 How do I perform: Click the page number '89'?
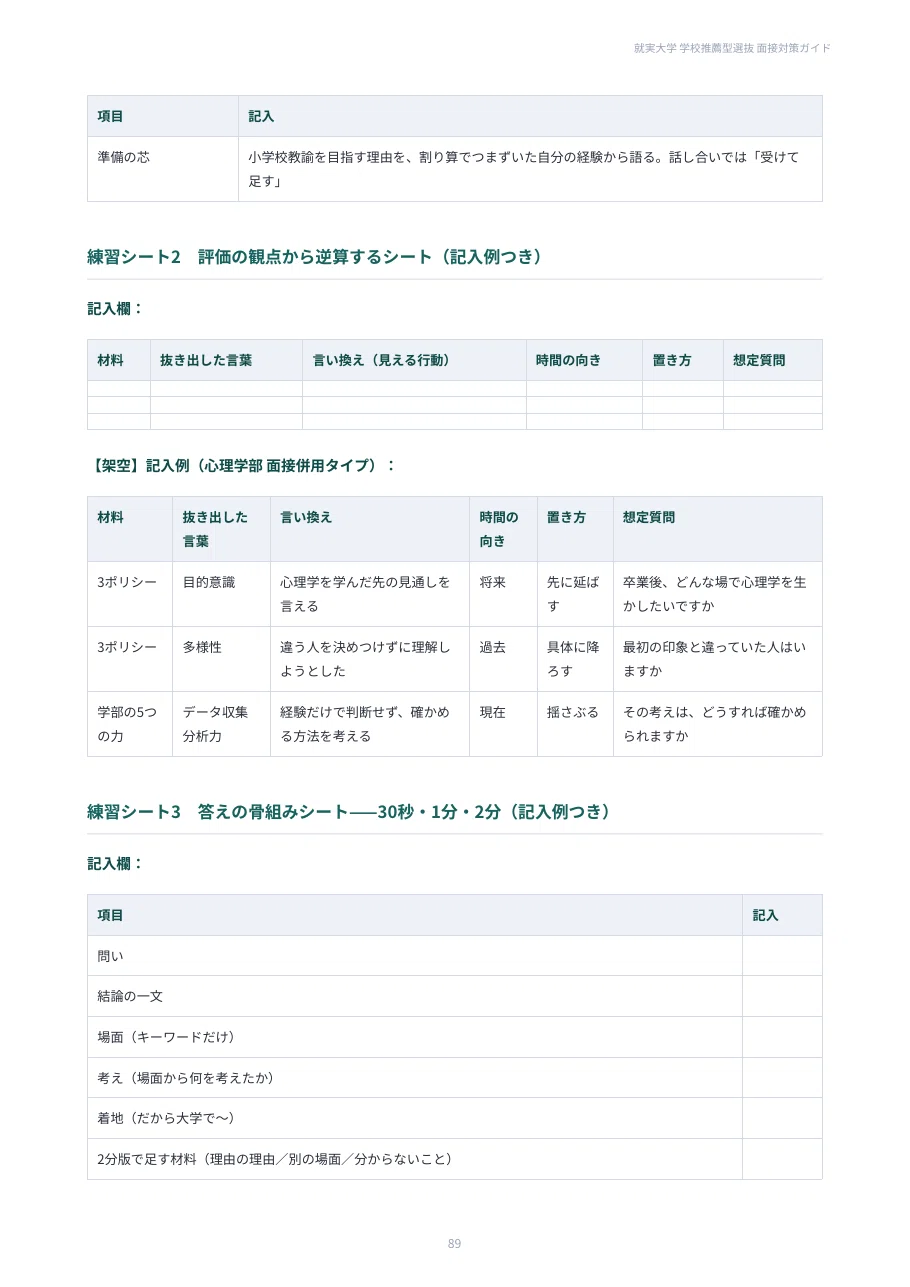[455, 1244]
